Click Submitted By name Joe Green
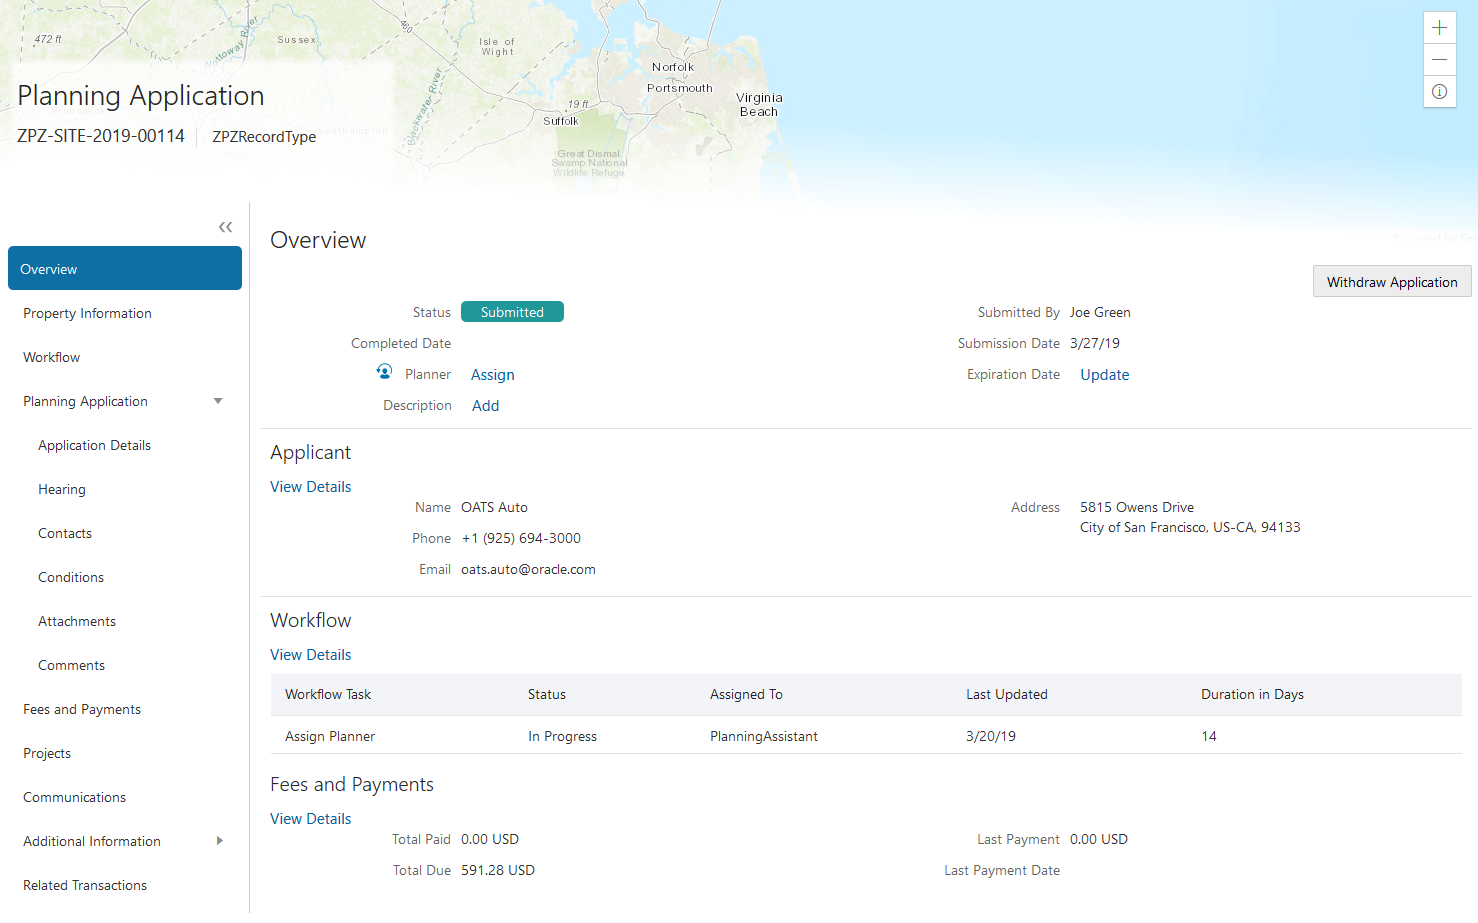 (x=1100, y=312)
